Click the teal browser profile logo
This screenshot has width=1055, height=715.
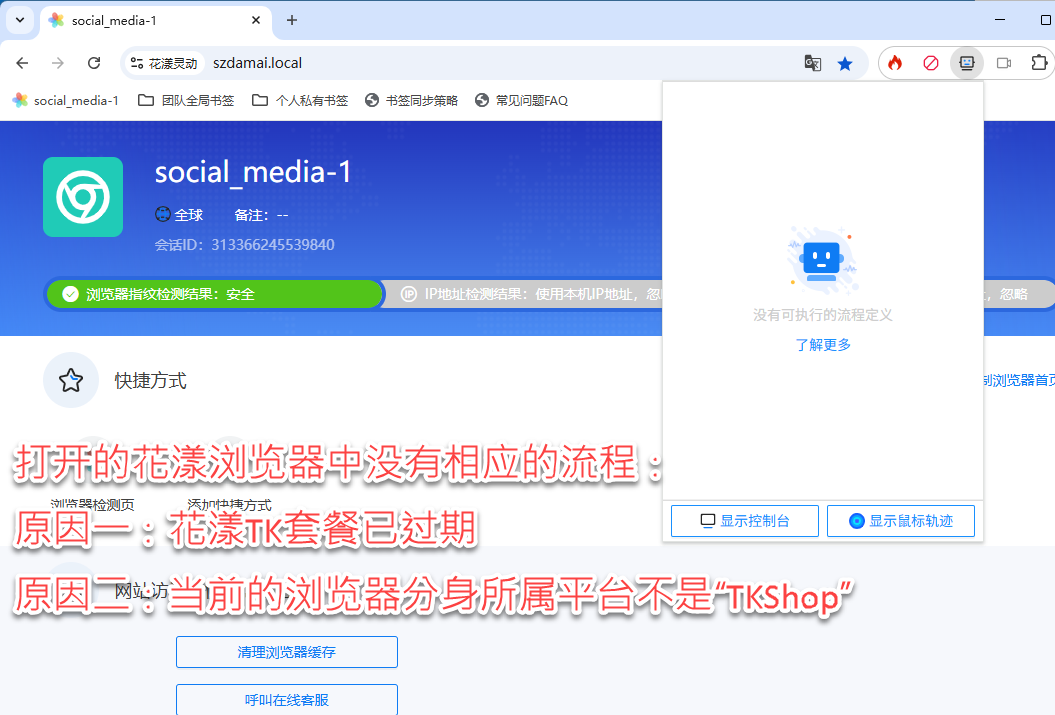[83, 197]
